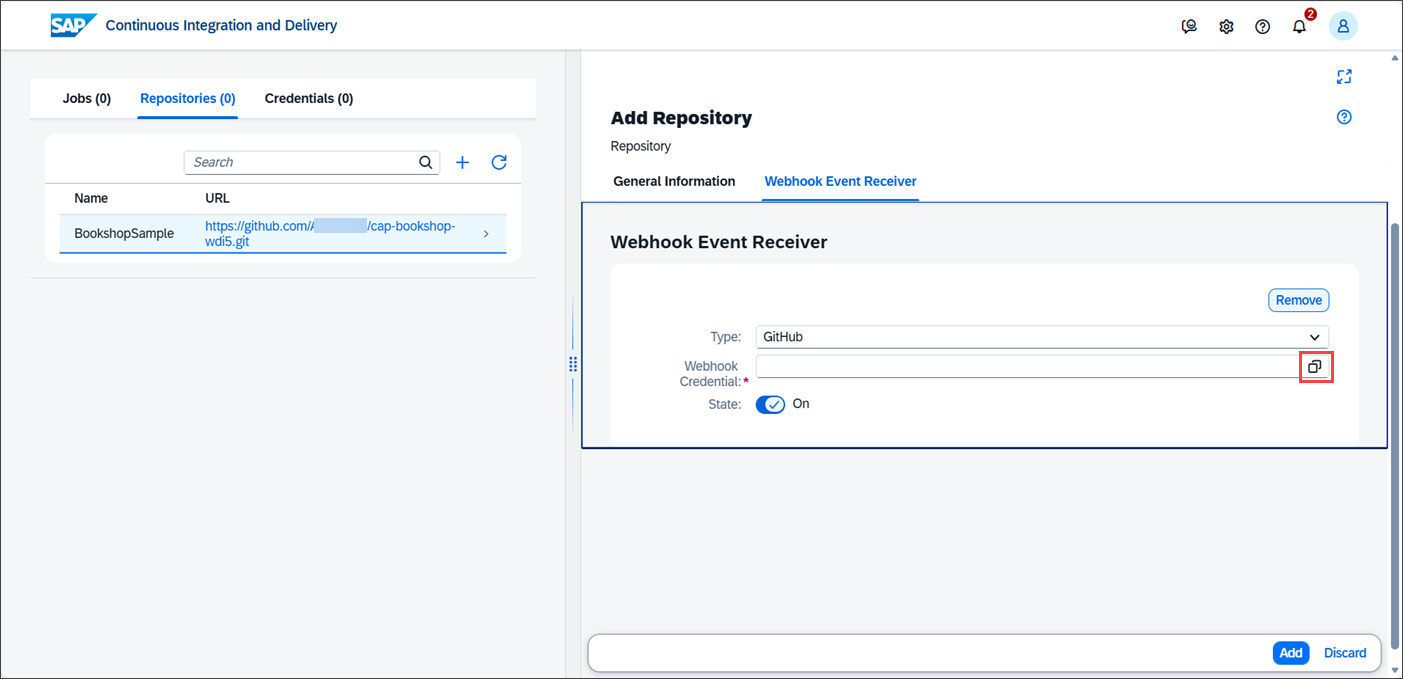Screen dimensions: 1403x679
Task: Click the add repository plus icon
Action: click(x=462, y=162)
